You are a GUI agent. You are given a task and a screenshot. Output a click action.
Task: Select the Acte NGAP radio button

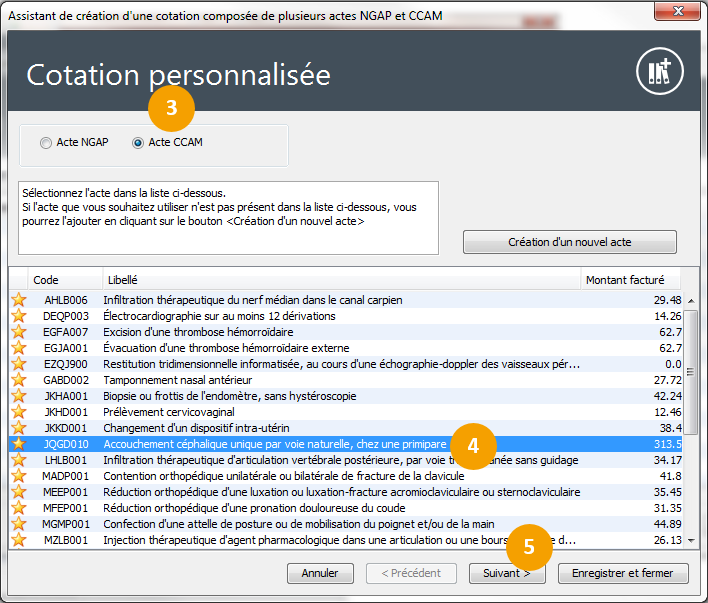46,143
